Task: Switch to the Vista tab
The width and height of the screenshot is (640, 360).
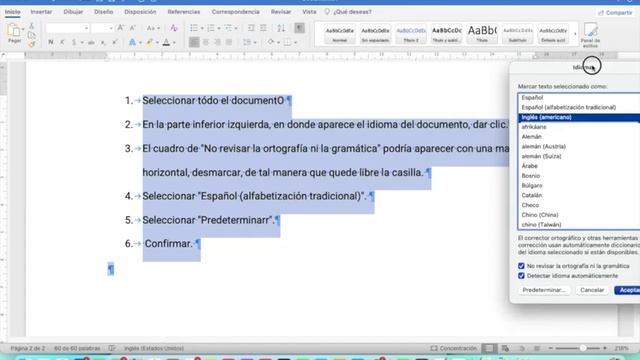Action: [309, 12]
